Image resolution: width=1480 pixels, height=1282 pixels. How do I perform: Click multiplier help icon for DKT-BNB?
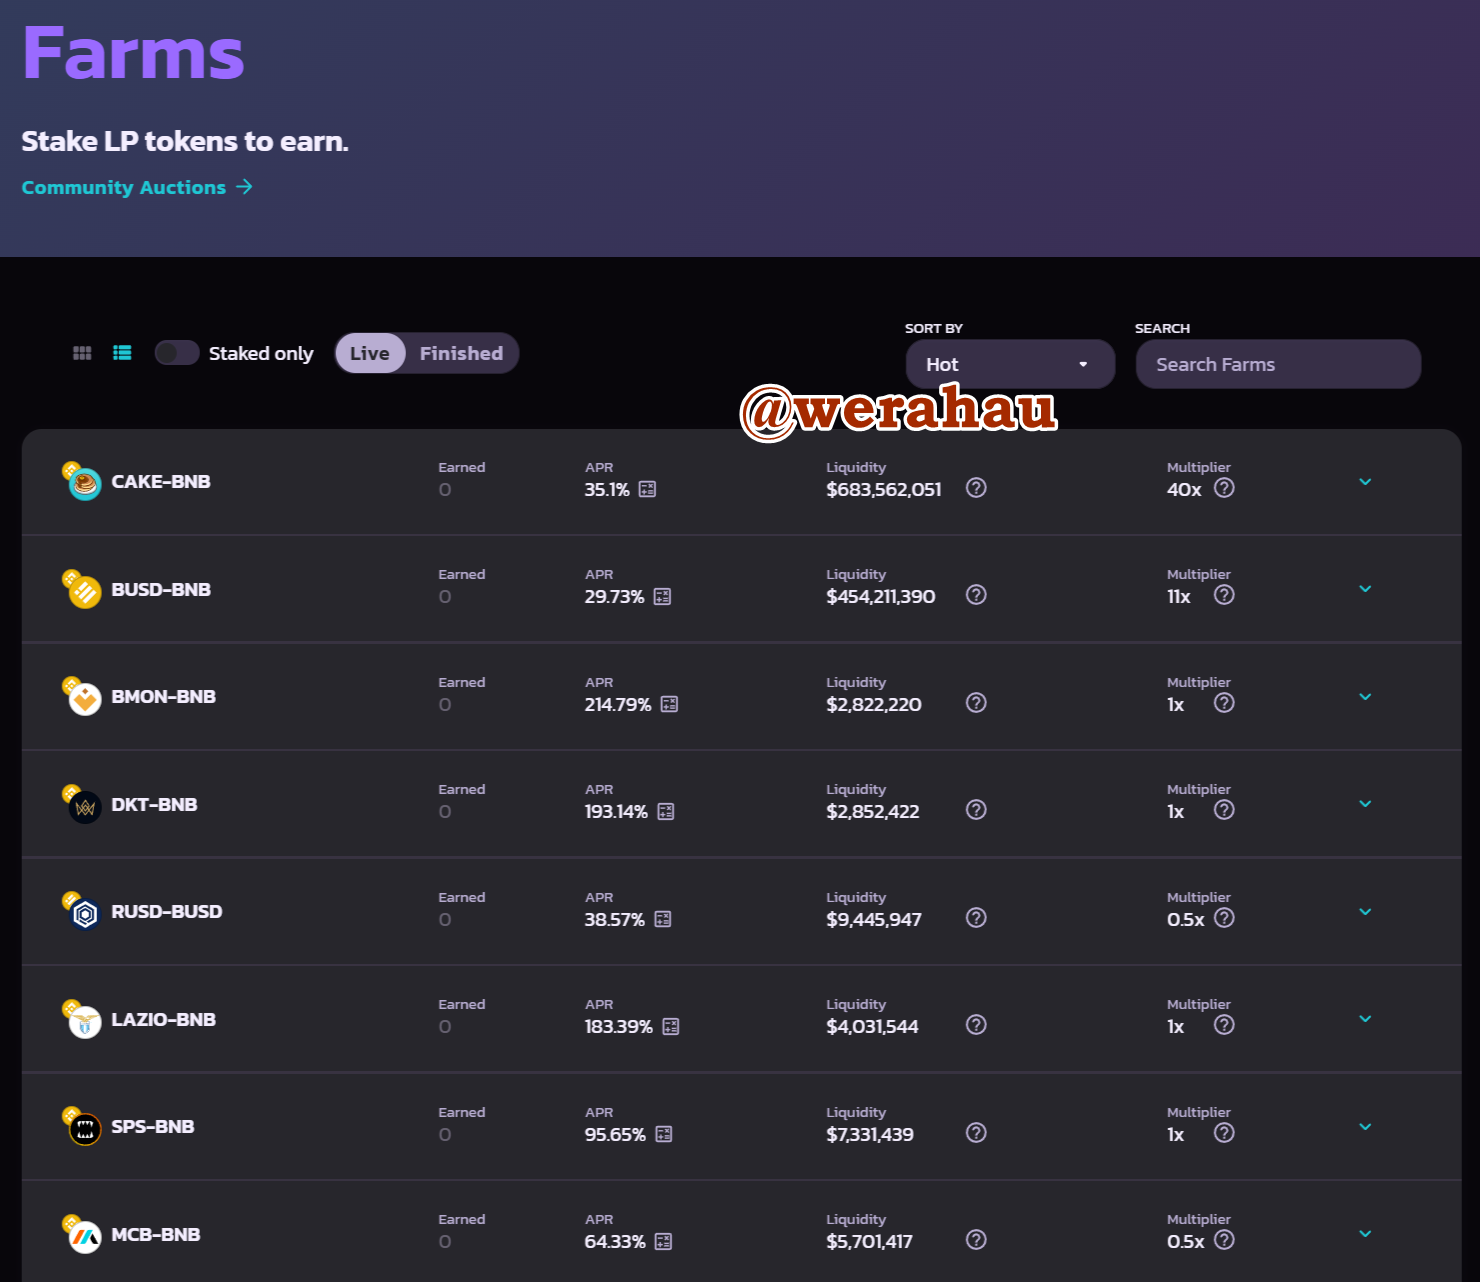click(1224, 810)
